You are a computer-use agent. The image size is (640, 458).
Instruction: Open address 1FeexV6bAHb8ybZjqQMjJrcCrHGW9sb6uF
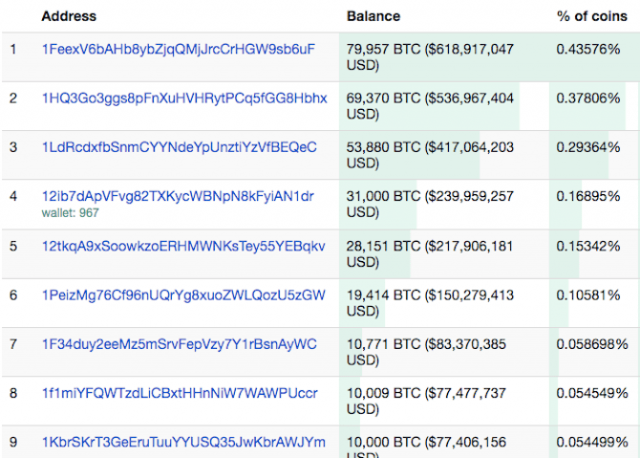click(178, 49)
